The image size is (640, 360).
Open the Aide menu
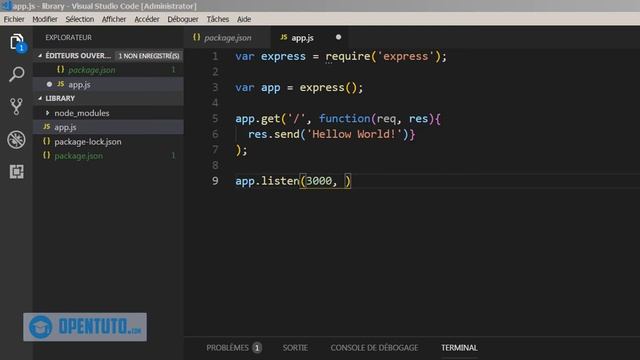click(244, 19)
